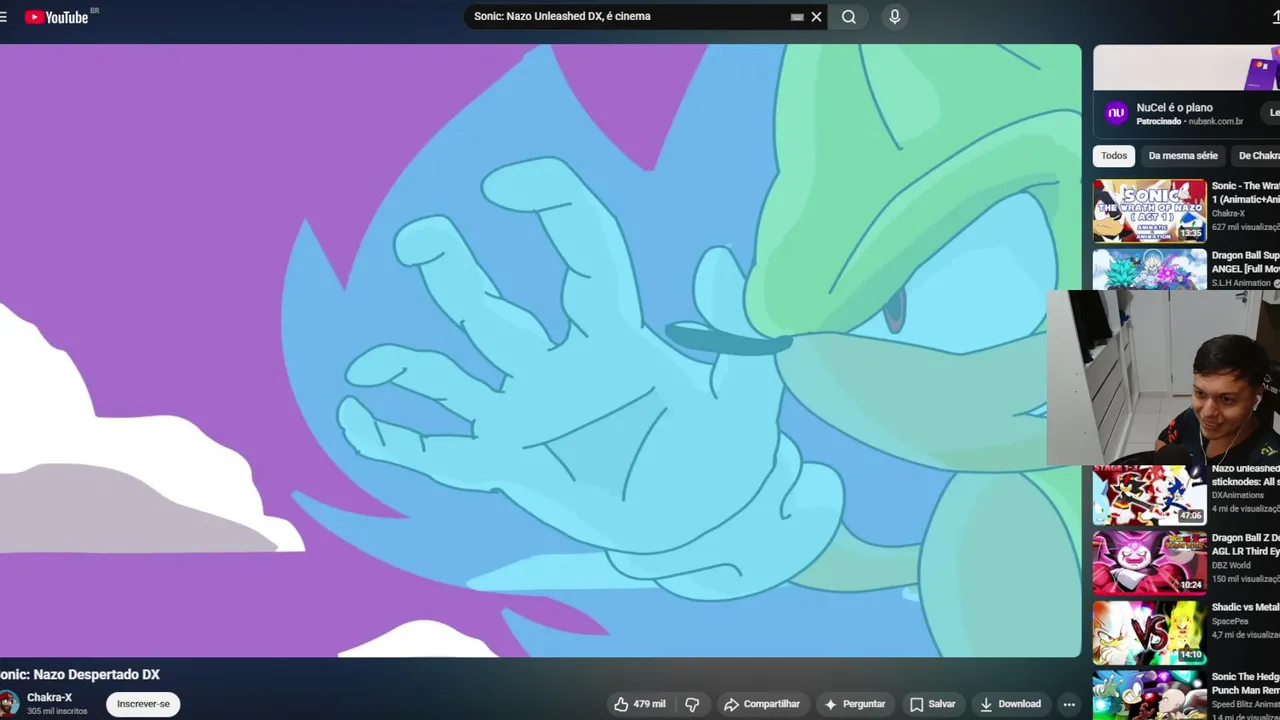Image resolution: width=1280 pixels, height=720 pixels.
Task: Open Sonic Wrath of Nazo thumbnail
Action: (x=1150, y=211)
